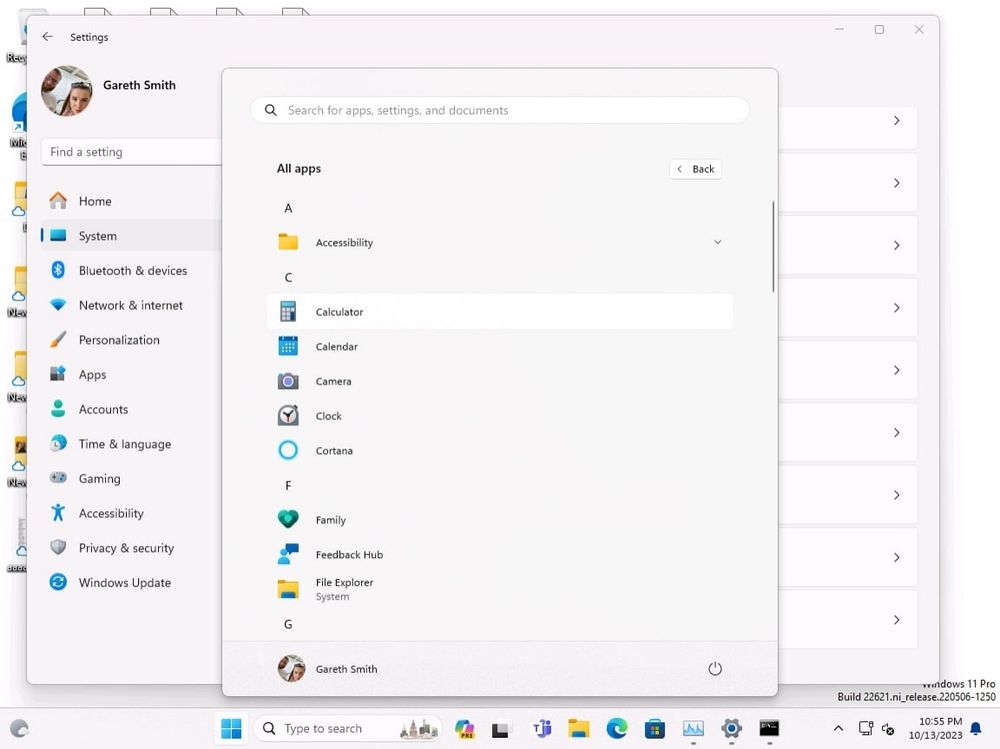This screenshot has height=749, width=1000.
Task: Open Task View on taskbar
Action: pos(501,728)
